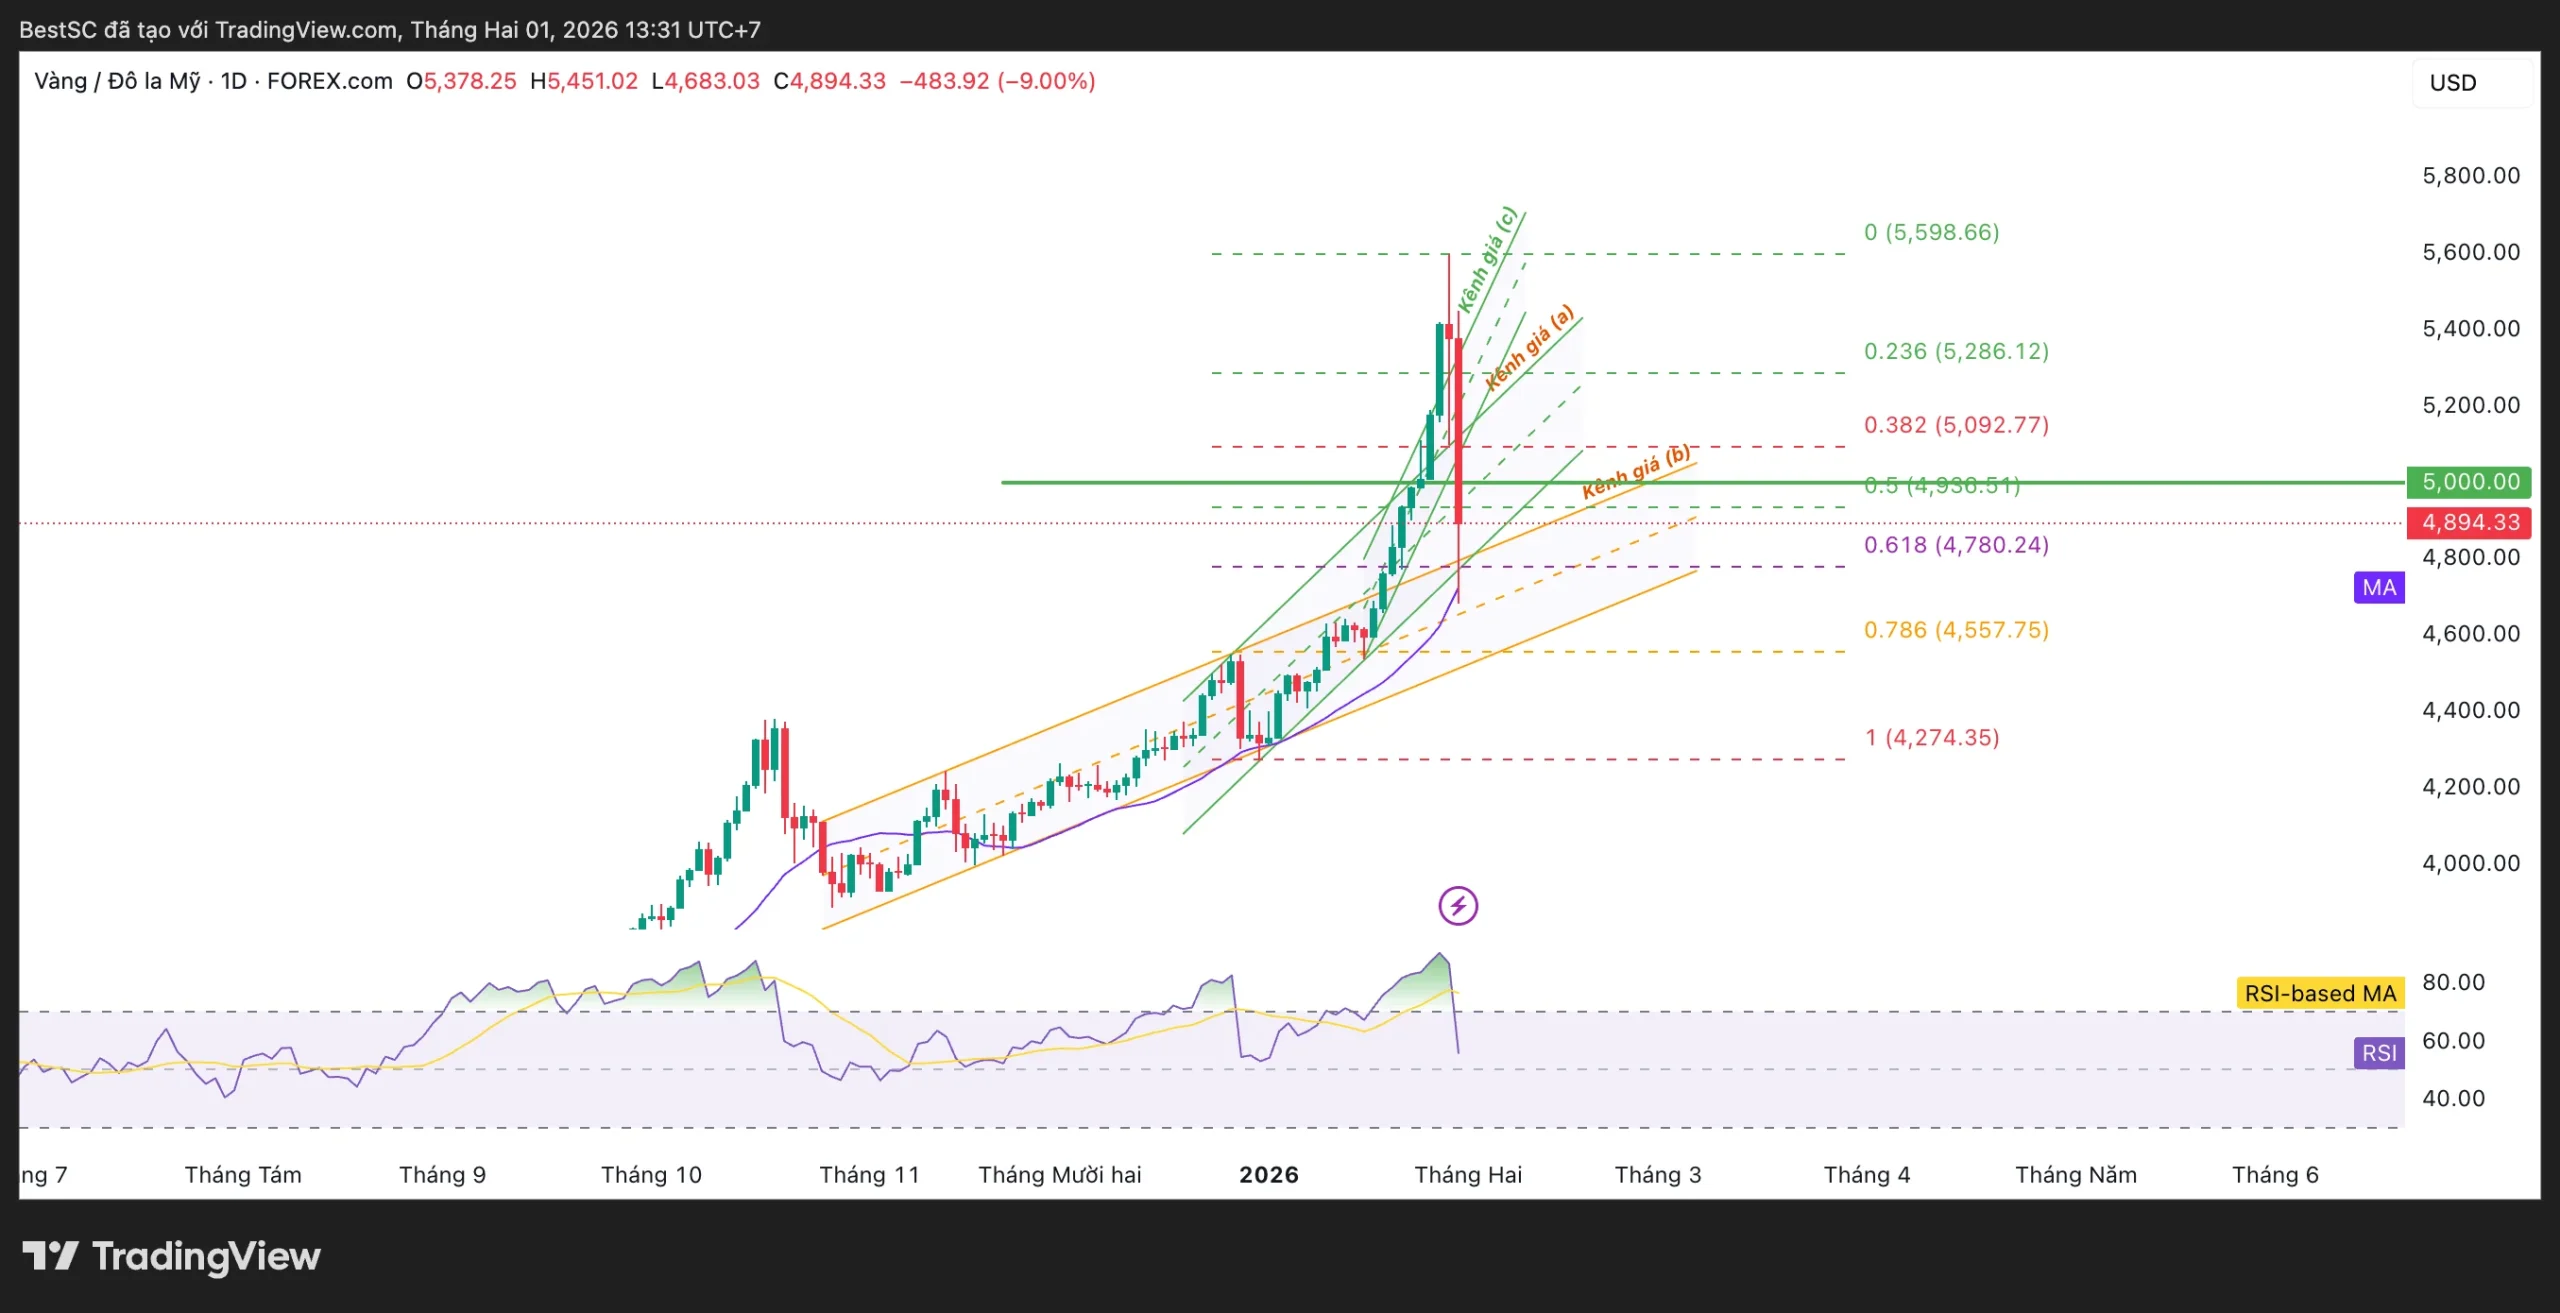Click the TradingView wordmark text

point(206,1256)
